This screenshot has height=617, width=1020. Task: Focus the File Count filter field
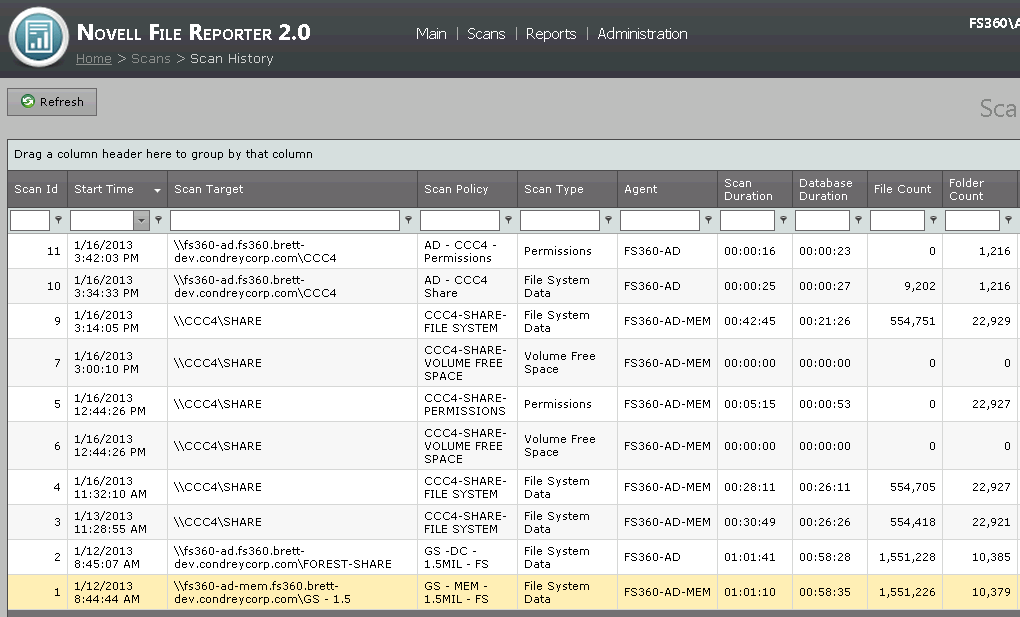click(897, 221)
